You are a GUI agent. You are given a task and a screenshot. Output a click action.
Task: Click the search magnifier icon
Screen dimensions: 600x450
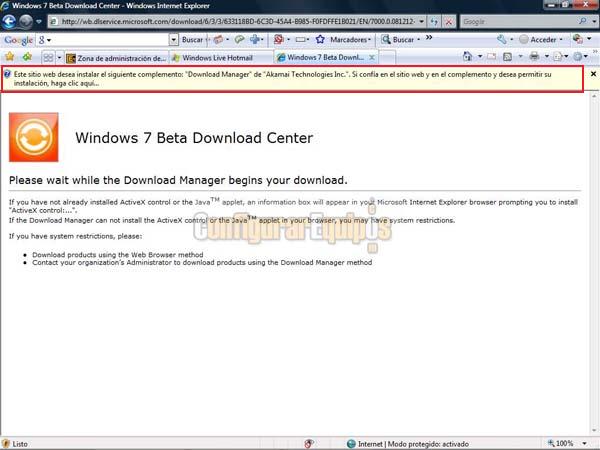[583, 21]
